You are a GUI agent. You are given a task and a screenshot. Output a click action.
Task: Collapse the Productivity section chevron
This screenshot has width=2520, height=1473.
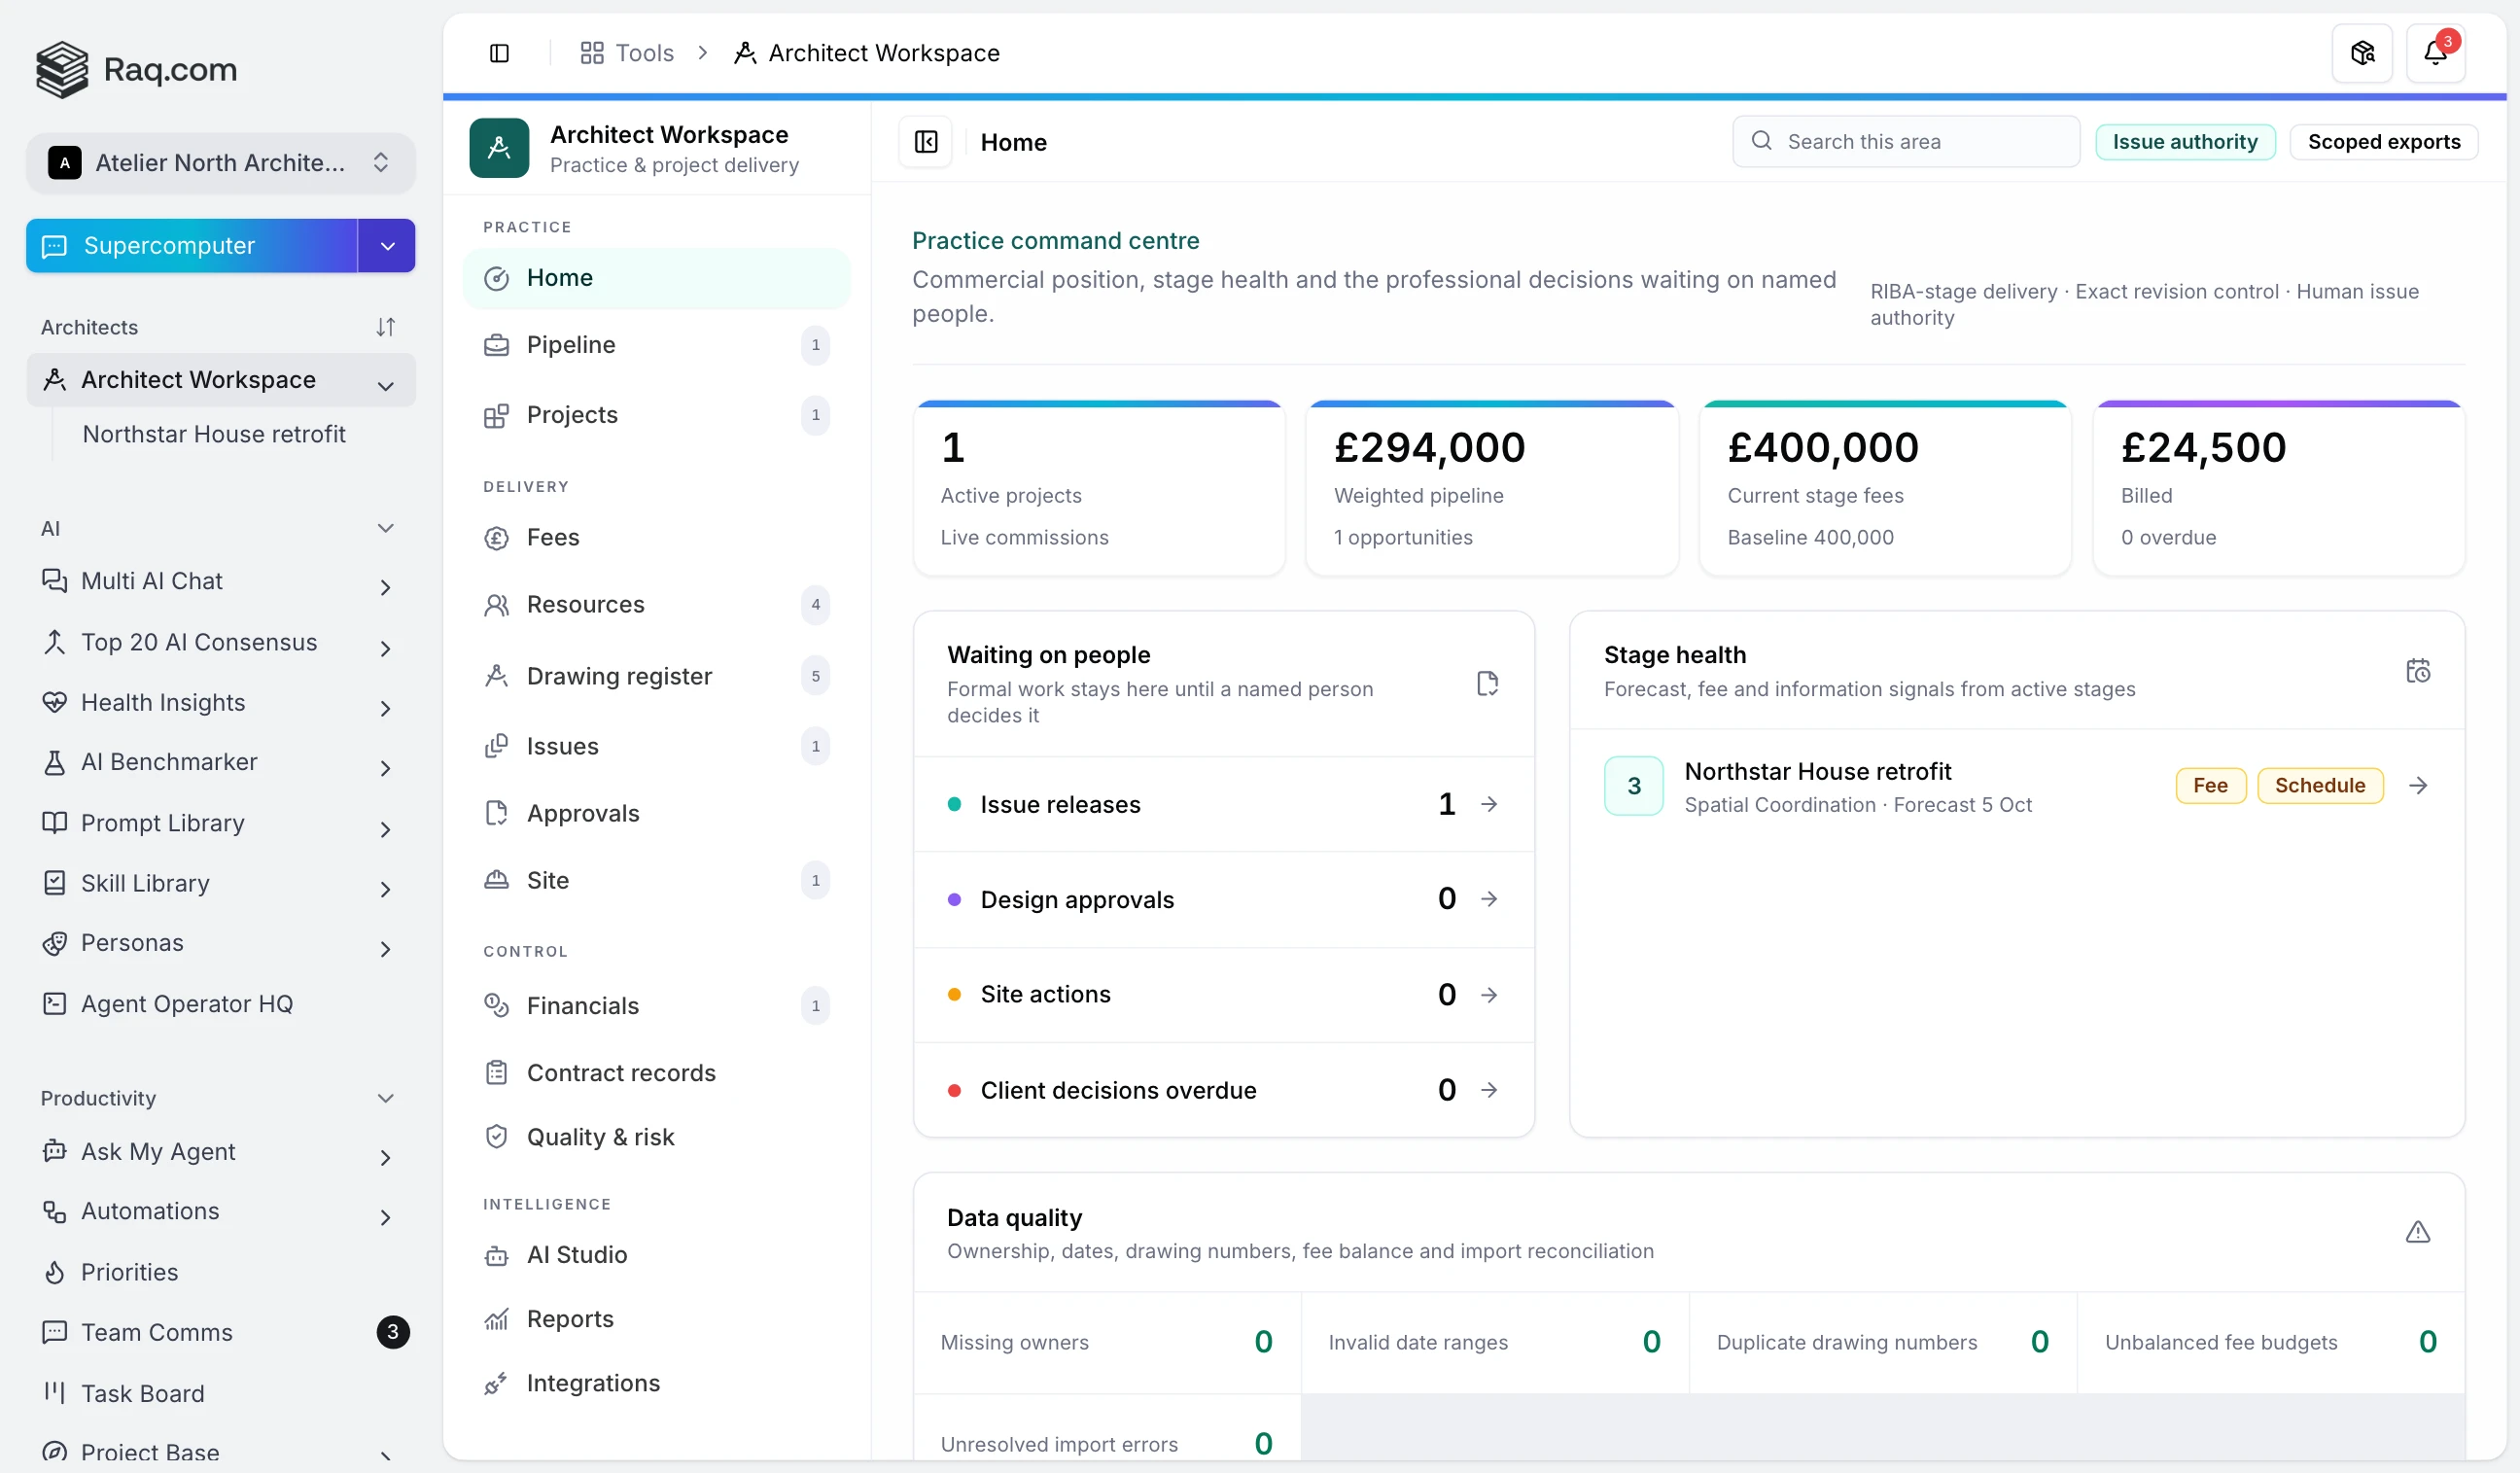click(x=386, y=1098)
